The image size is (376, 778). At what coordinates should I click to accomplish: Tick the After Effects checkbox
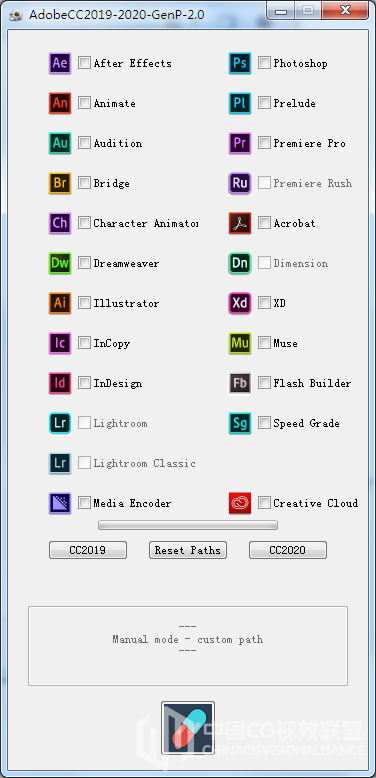click(x=85, y=63)
